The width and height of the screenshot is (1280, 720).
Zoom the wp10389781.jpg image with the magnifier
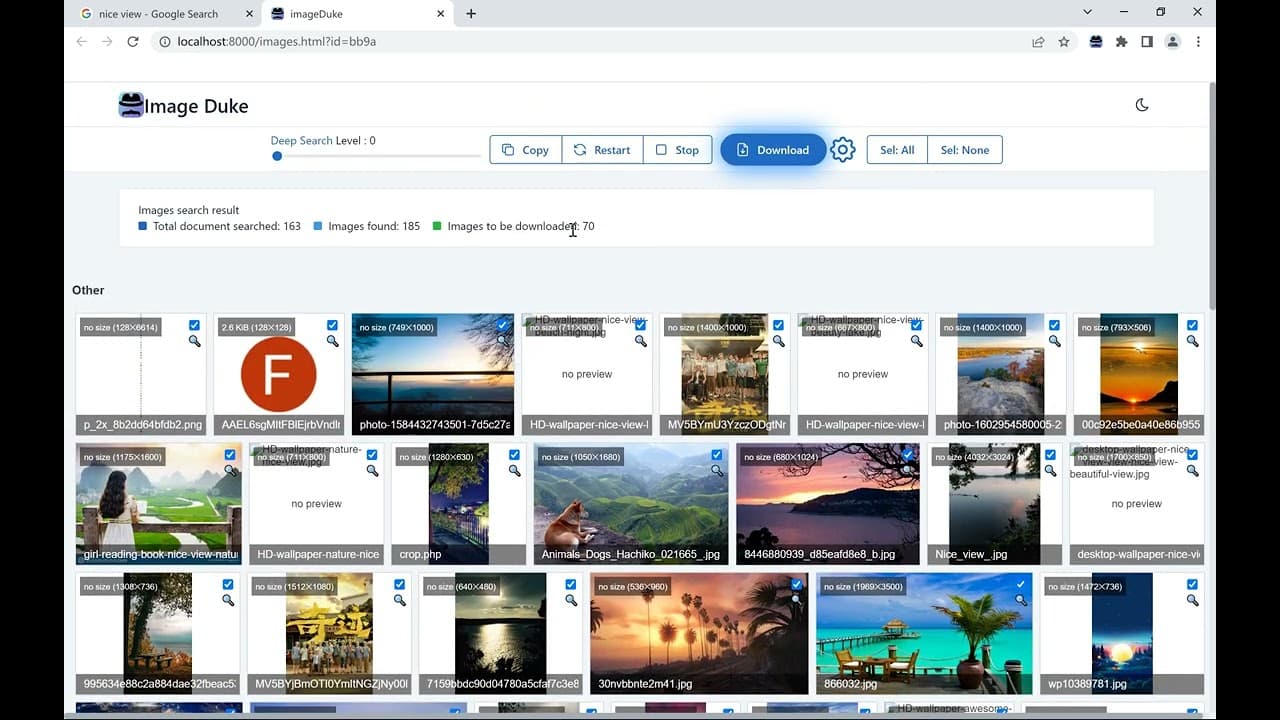pyautogui.click(x=1192, y=601)
